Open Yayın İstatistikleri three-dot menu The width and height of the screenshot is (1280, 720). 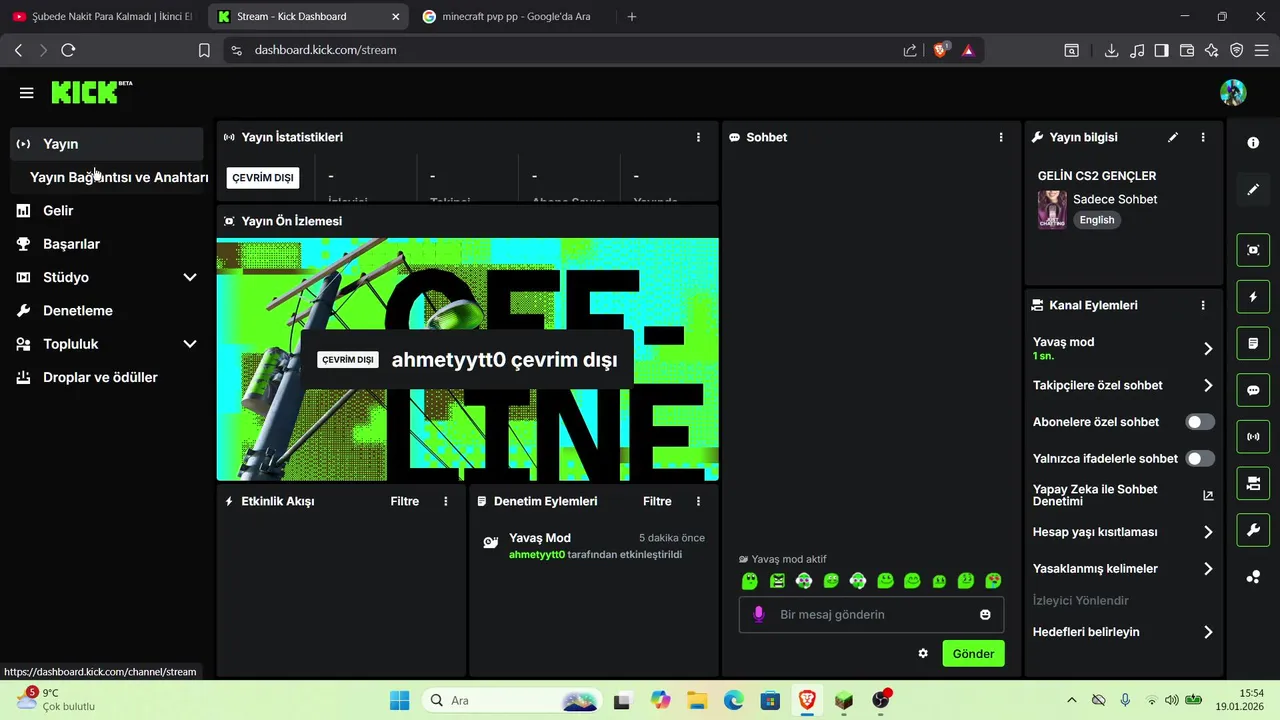point(698,137)
